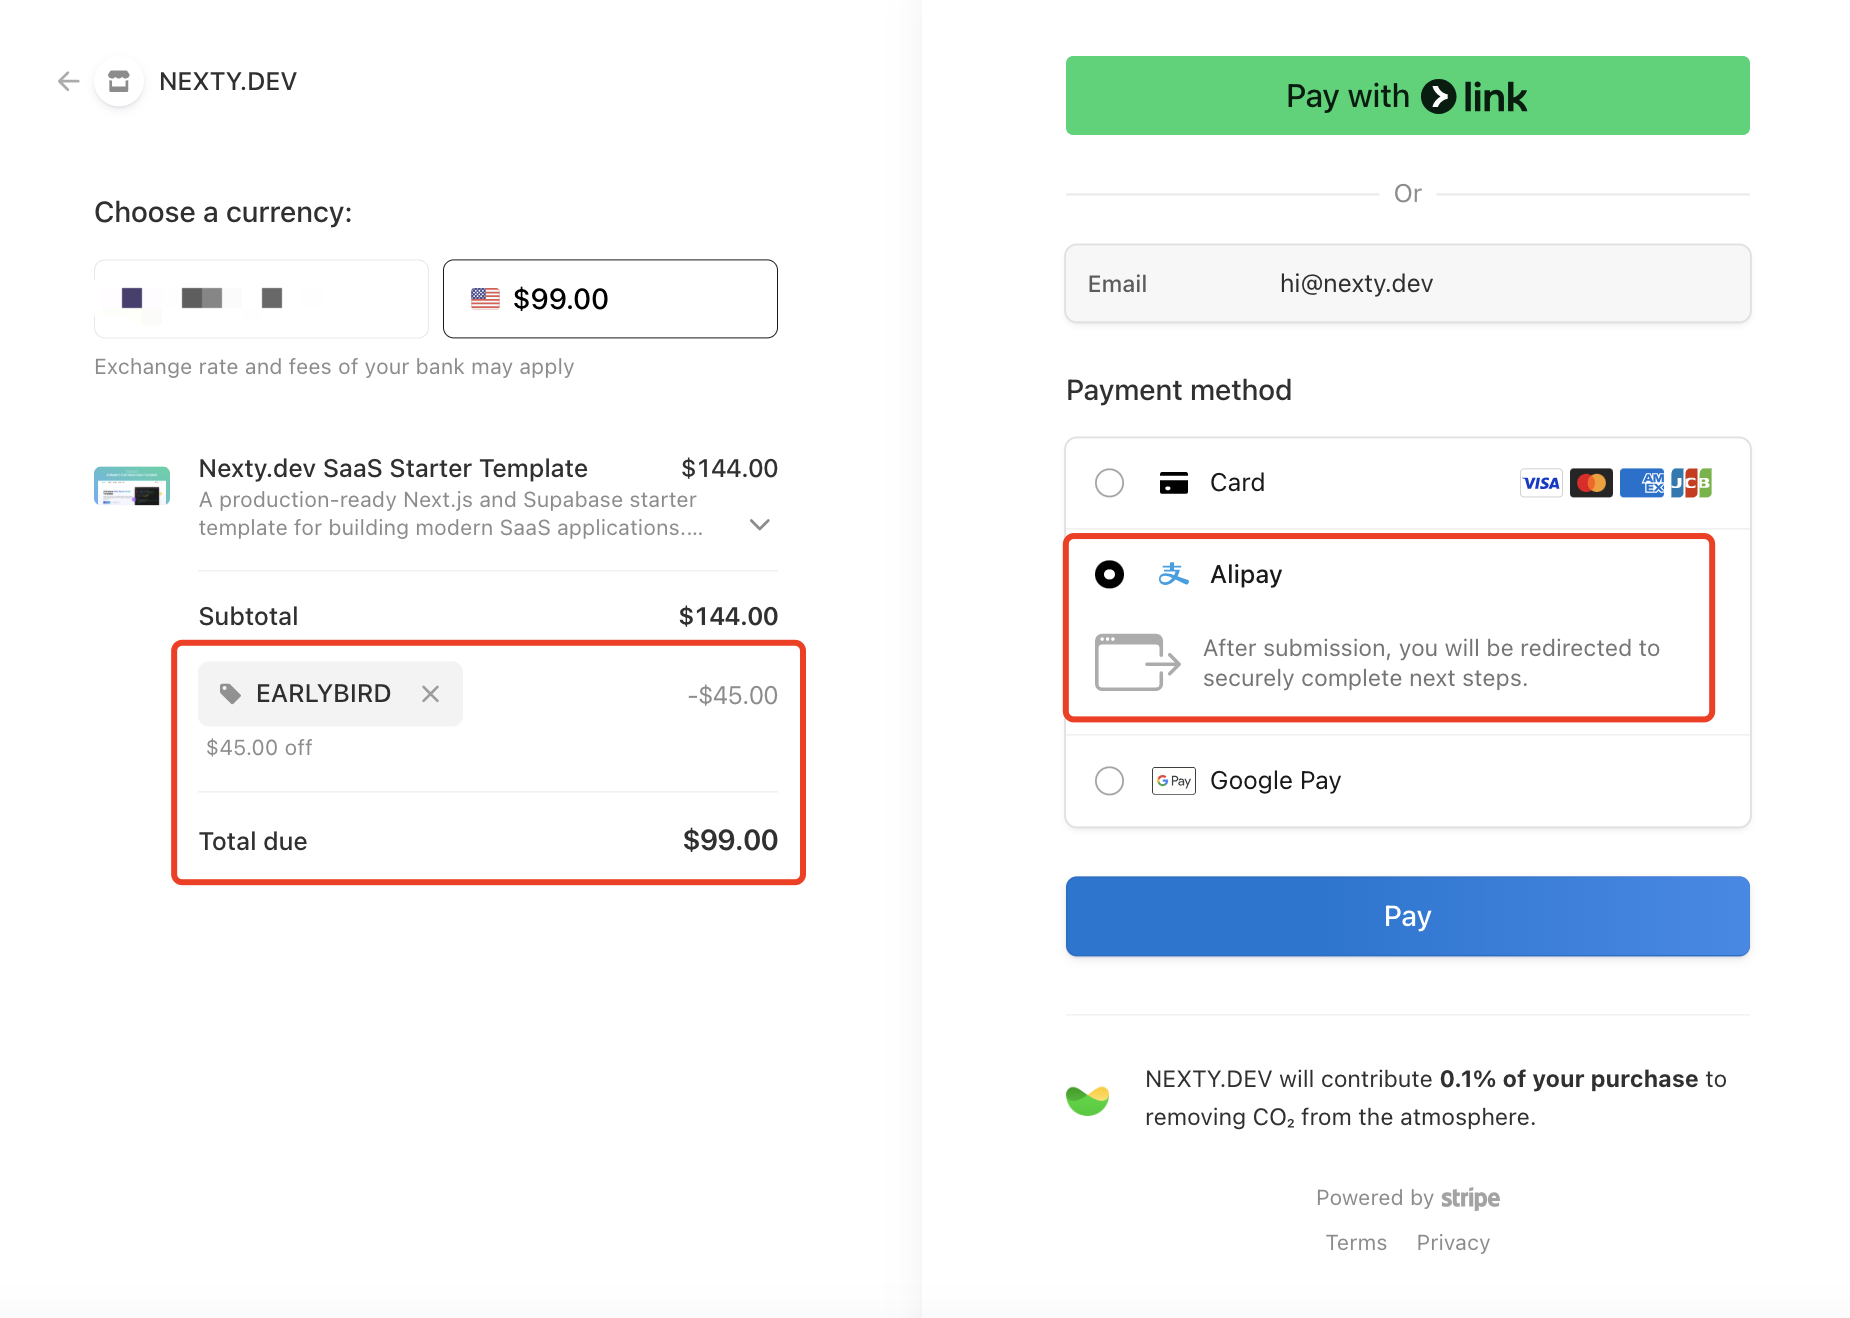Click the Visa card logo

1541,483
